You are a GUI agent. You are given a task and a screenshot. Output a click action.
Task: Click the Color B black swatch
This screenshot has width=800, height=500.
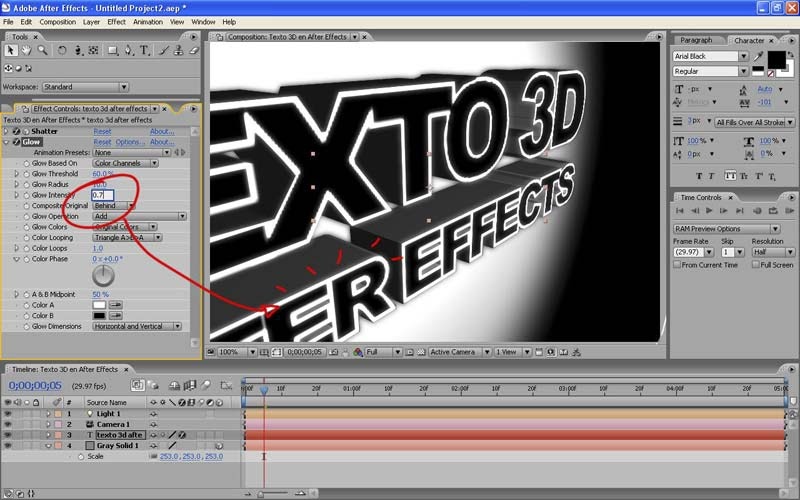coord(99,316)
